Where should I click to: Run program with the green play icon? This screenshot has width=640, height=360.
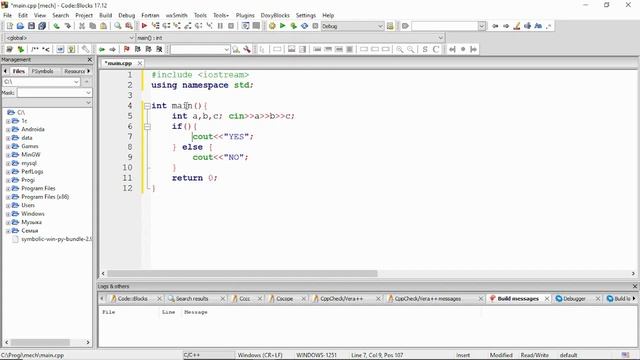click(x=282, y=26)
